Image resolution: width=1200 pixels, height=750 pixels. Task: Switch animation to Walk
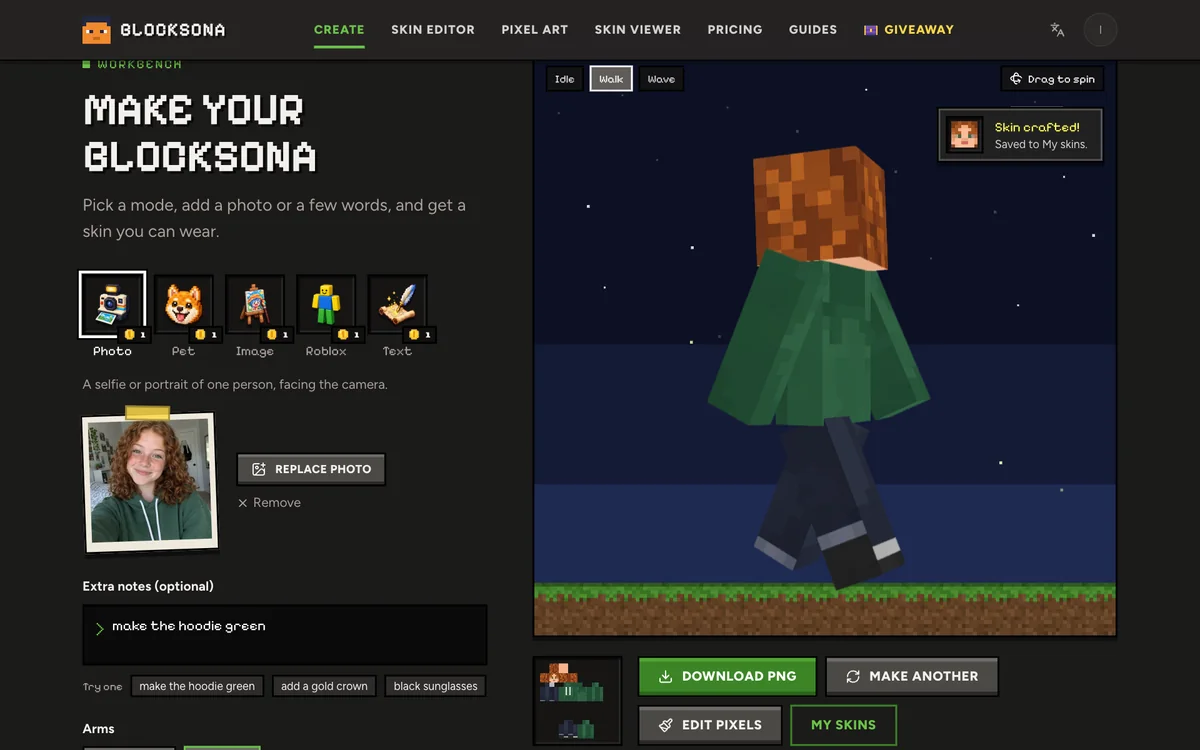coord(611,79)
